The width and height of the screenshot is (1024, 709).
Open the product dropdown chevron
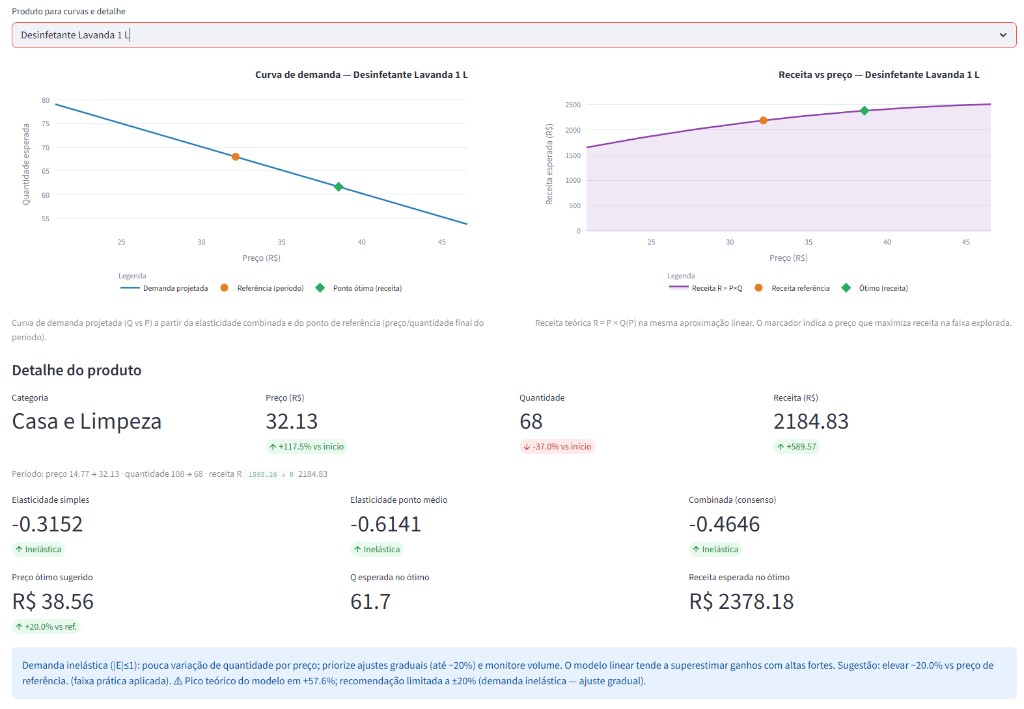[1002, 35]
